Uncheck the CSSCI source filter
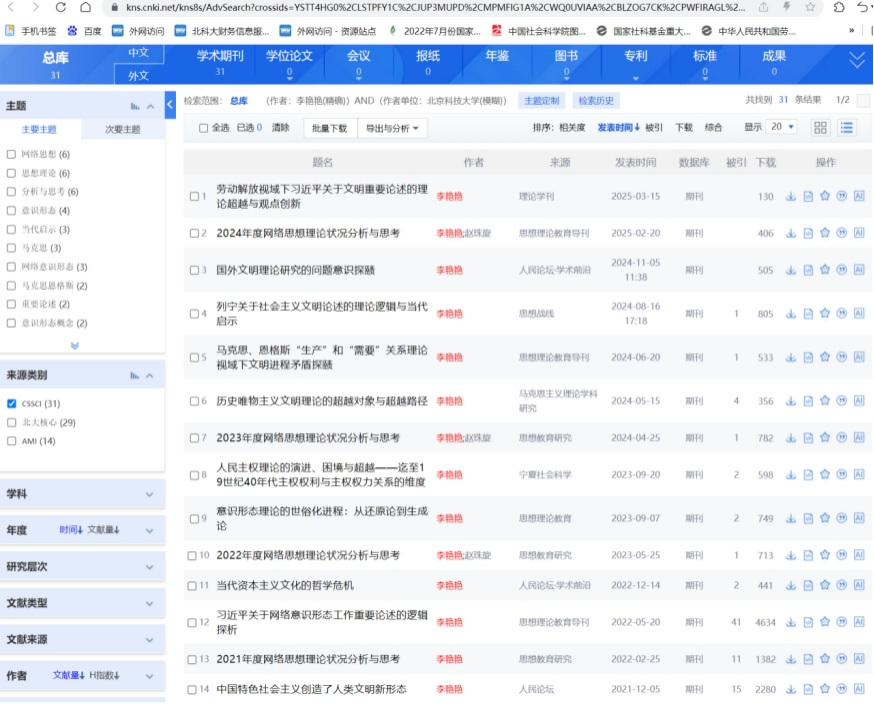 [11, 404]
